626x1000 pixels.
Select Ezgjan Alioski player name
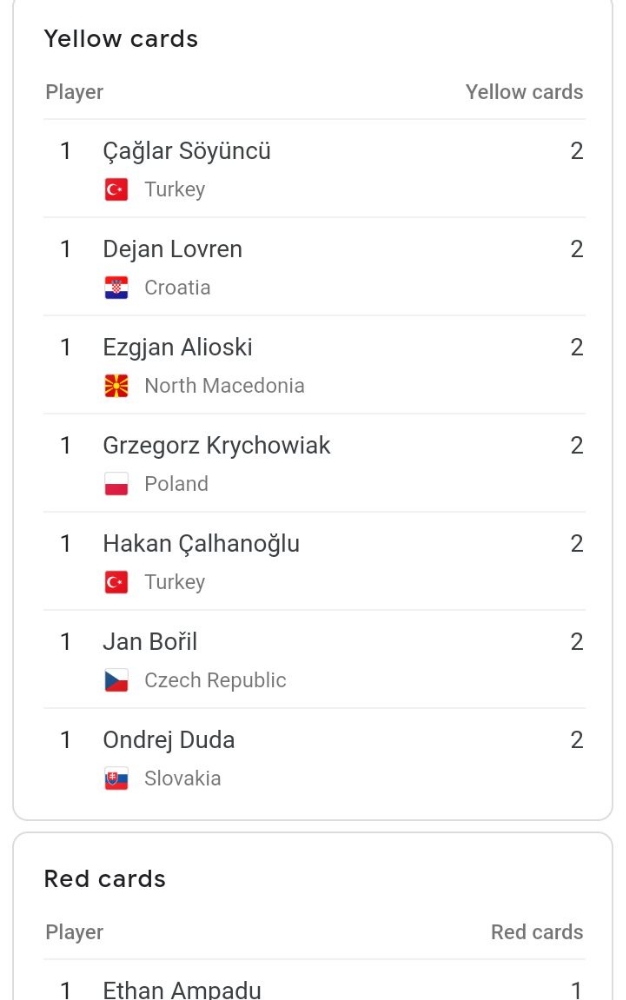[177, 348]
